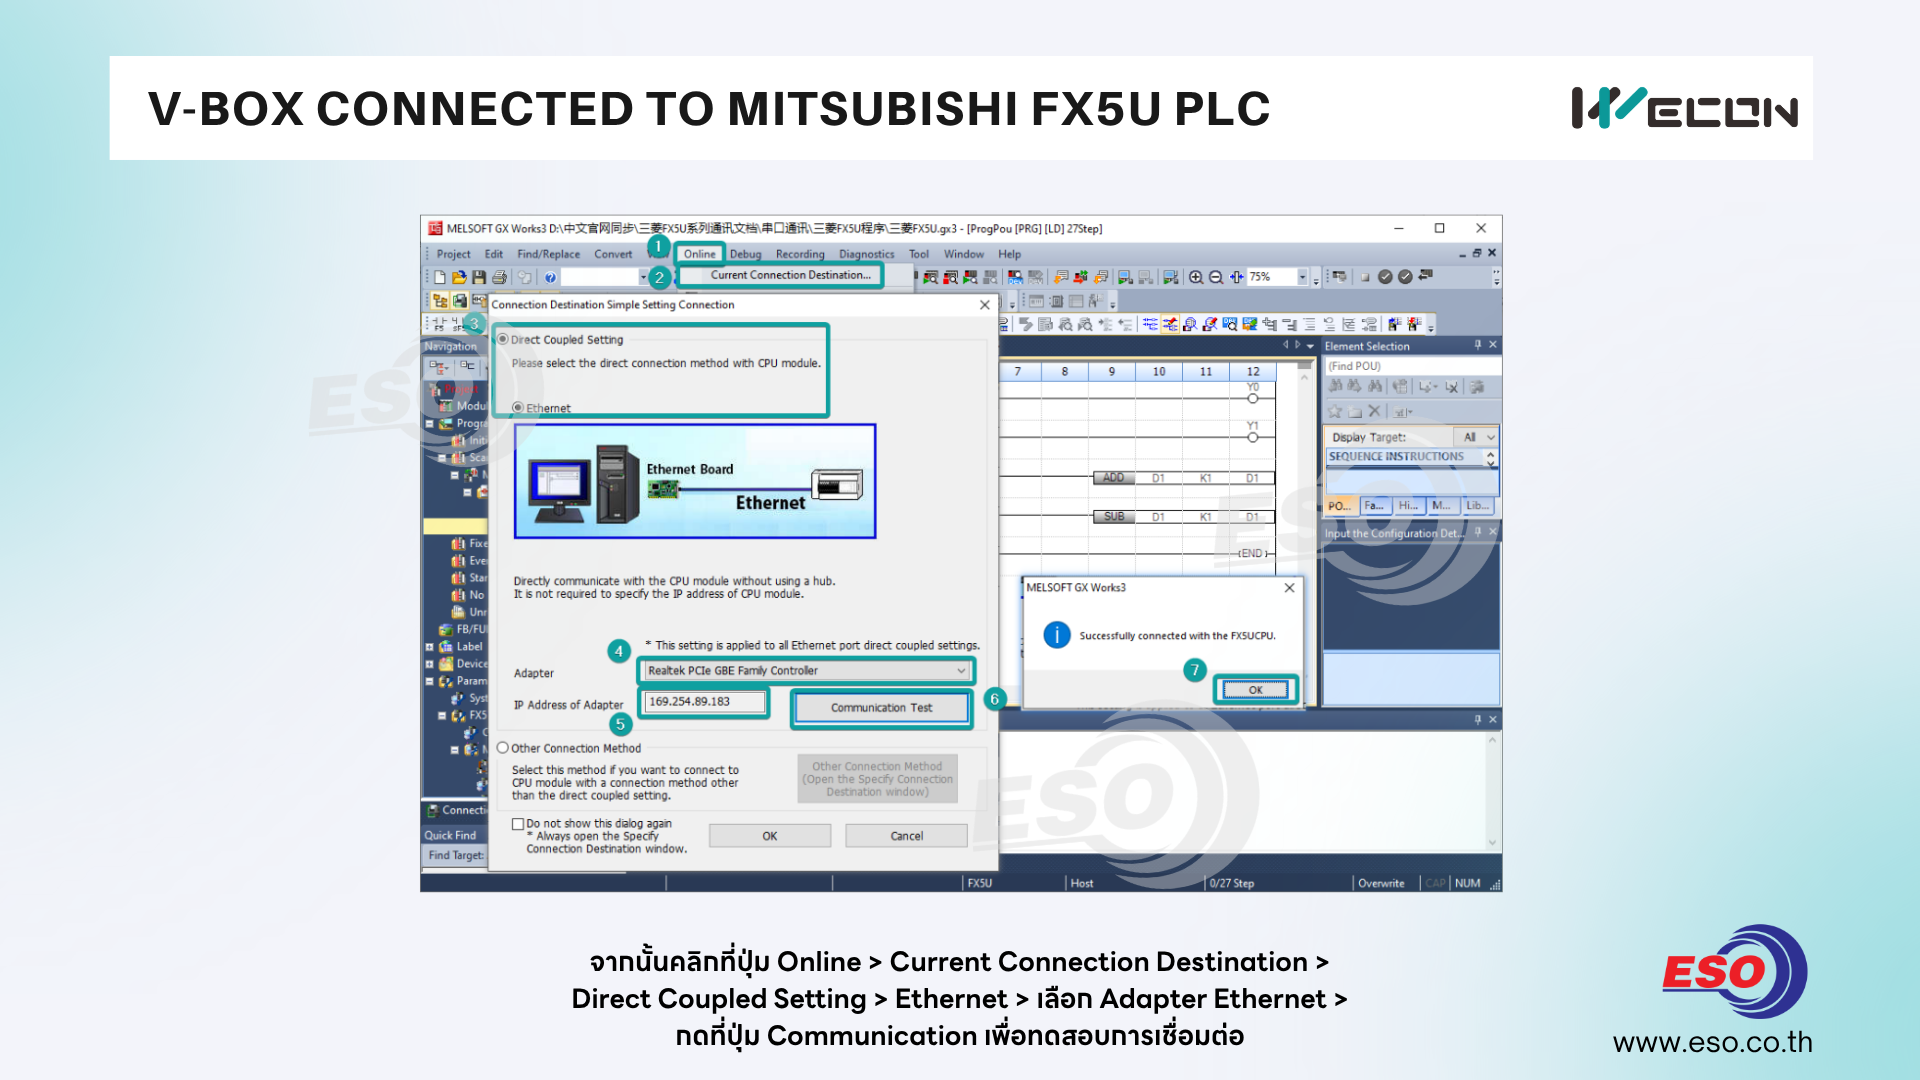Expand the Label node in Navigation tree
The height and width of the screenshot is (1080, 1920).
[x=430, y=647]
